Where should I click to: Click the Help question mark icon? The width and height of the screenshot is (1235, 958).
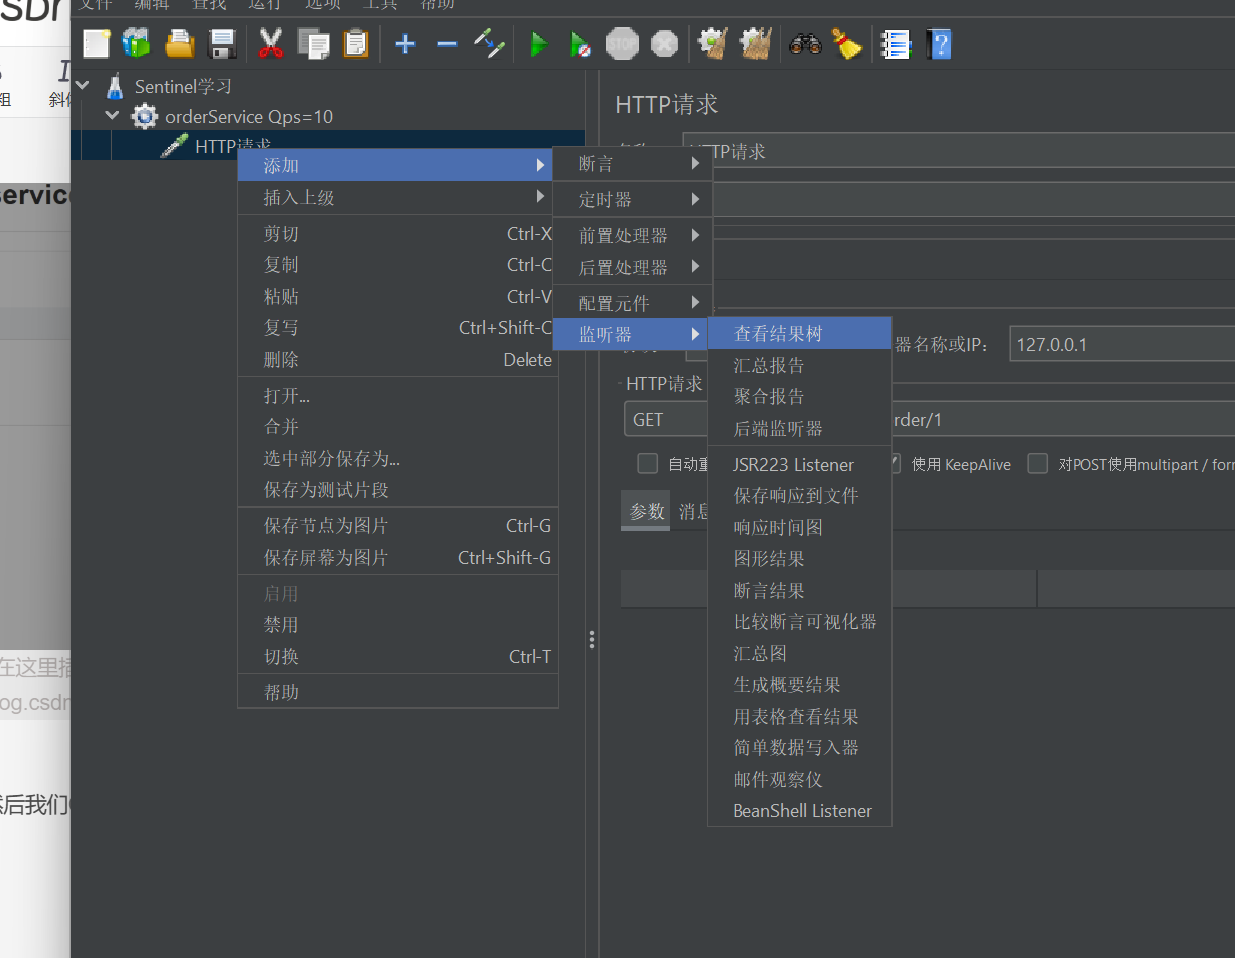(x=938, y=44)
